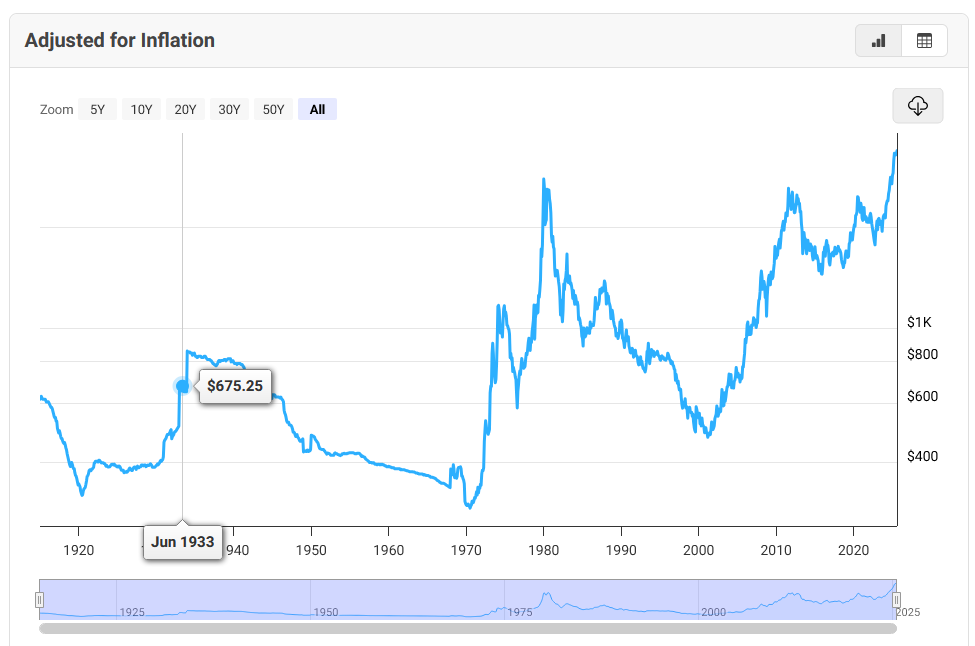Click the horizontal scrollbar below the navigator
Viewport: 975px width, 646px height.
pos(467,629)
